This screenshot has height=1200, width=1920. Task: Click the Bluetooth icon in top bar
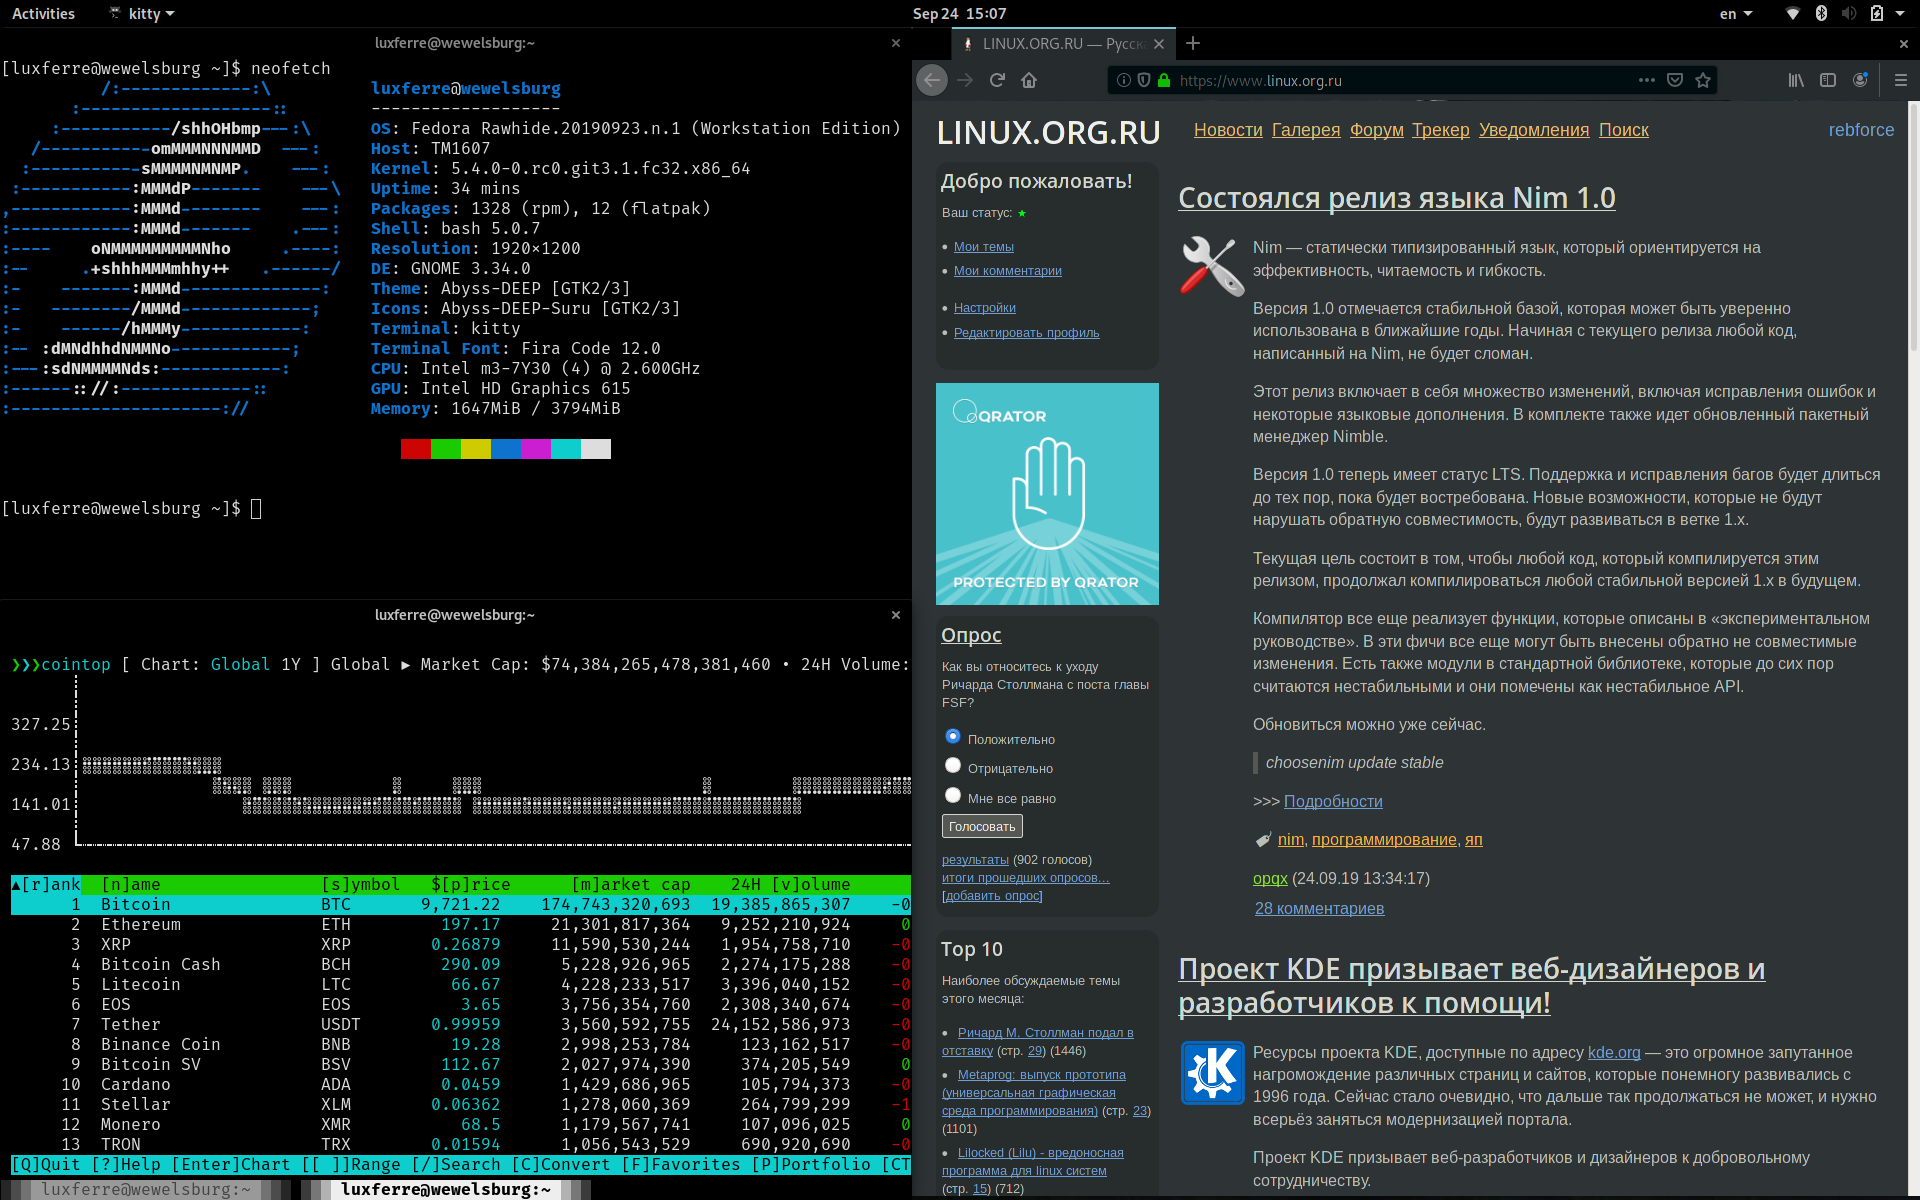[1821, 14]
